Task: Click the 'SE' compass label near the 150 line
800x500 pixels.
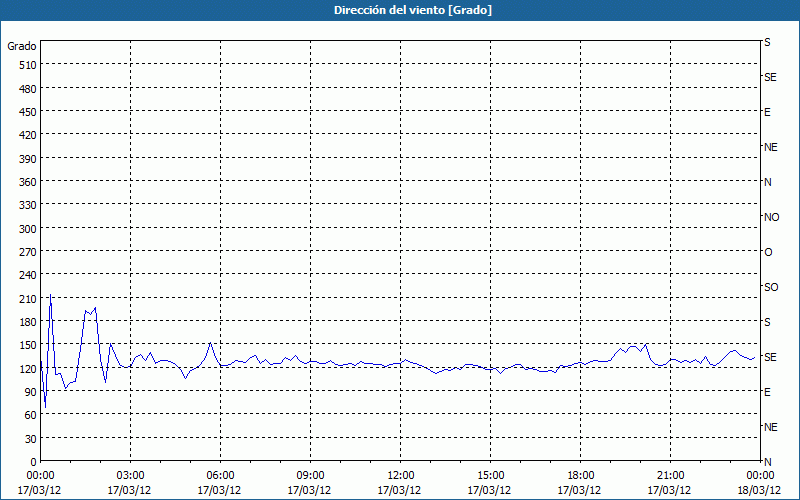Action: [x=770, y=357]
